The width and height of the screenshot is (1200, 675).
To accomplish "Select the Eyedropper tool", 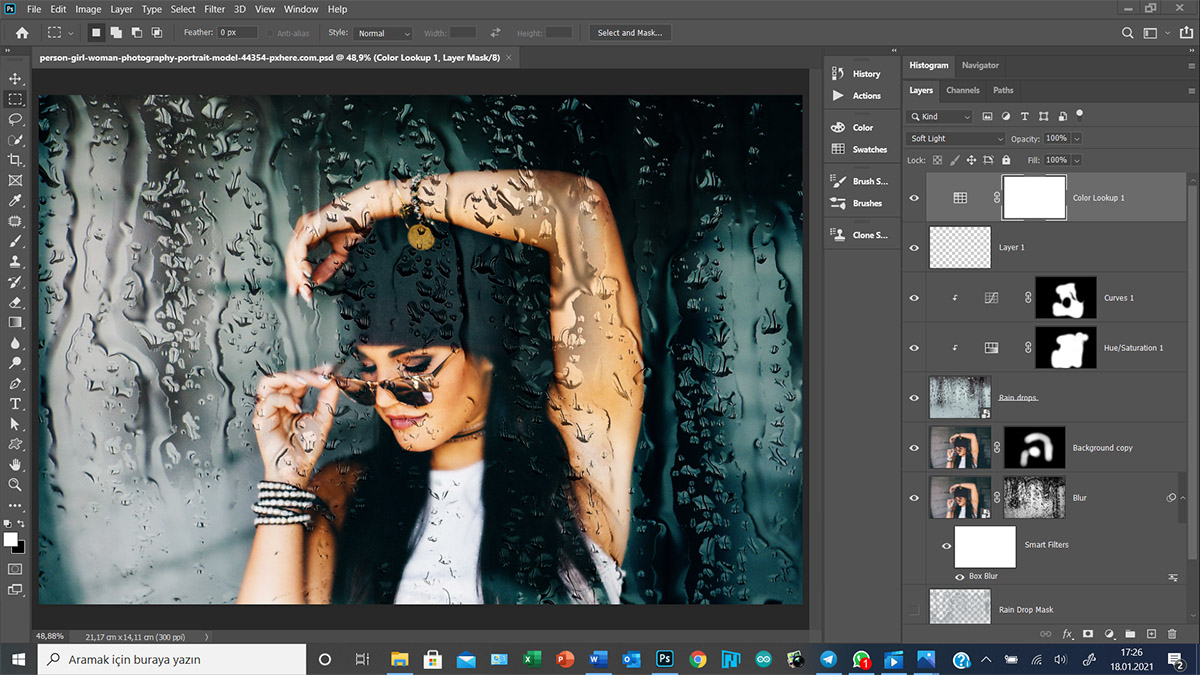I will tap(15, 200).
